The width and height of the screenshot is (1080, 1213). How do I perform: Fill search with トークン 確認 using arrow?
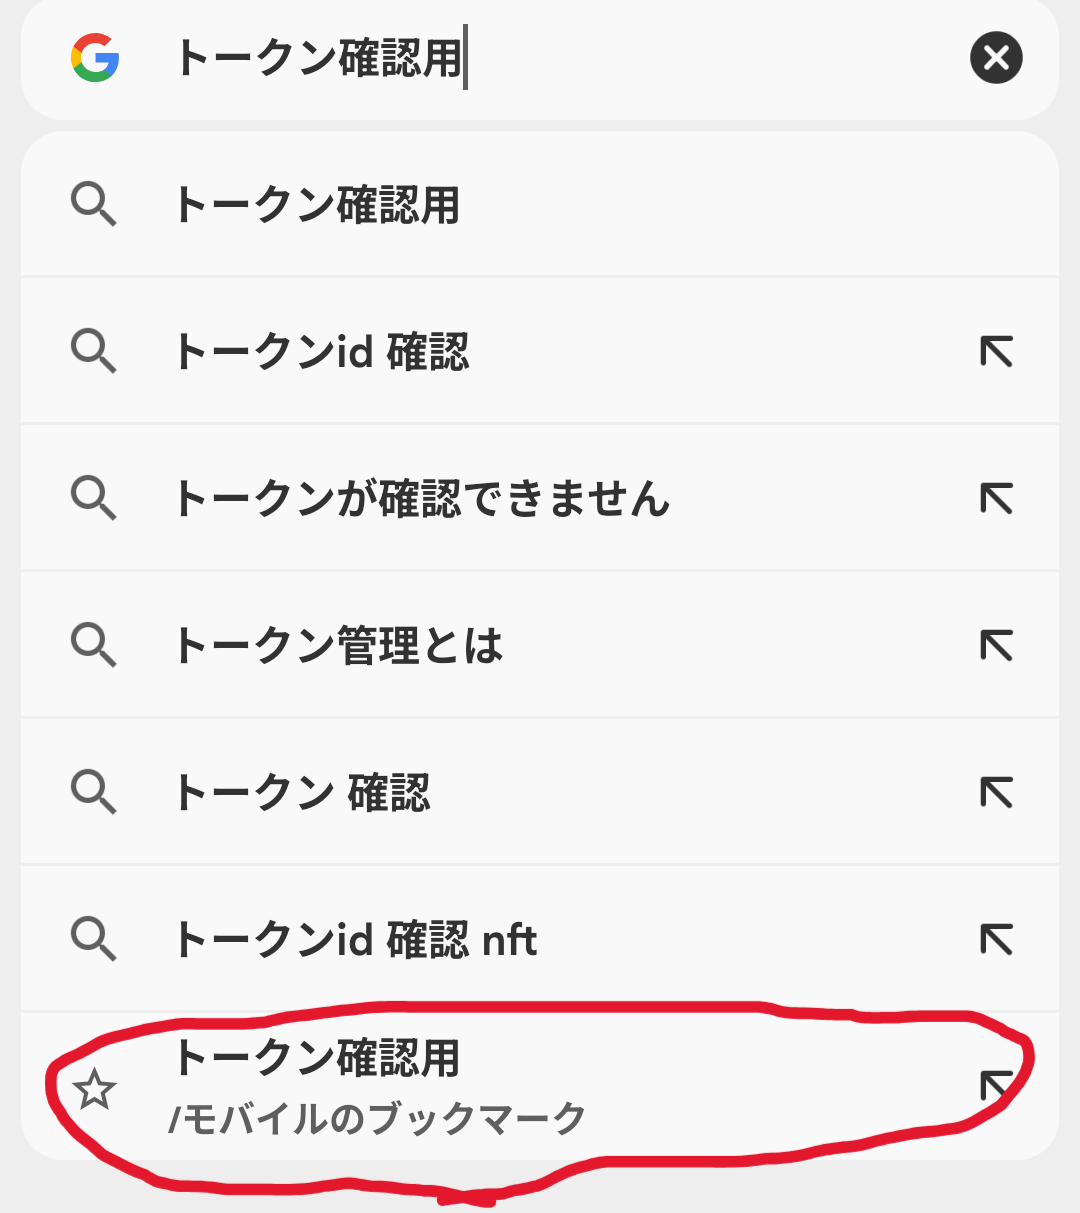(996, 792)
